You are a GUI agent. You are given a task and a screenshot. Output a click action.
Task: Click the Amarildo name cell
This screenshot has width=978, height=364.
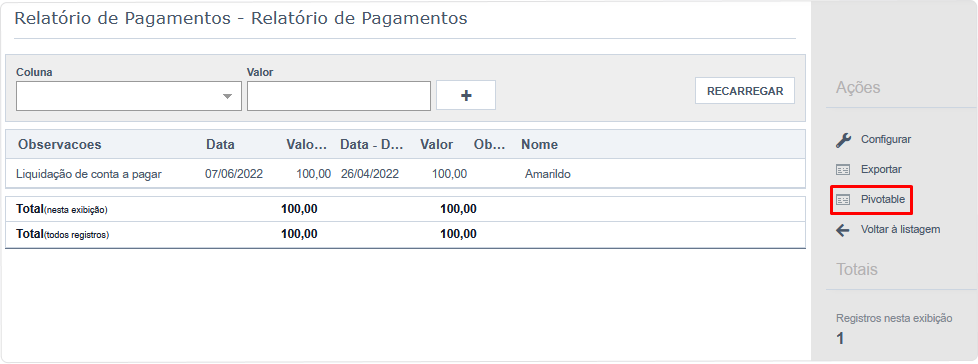548,175
